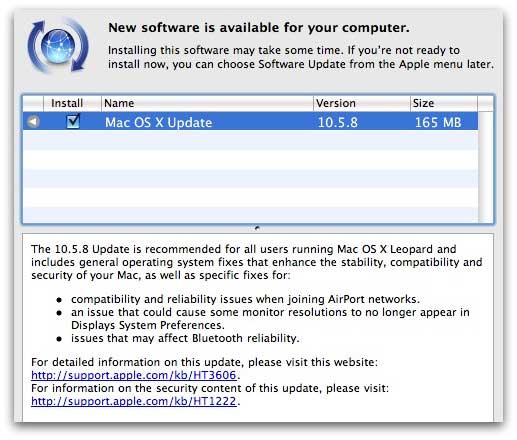Uncheck the Install checkbox for Mac OS X Update
The height and width of the screenshot is (440, 517).
(73, 121)
